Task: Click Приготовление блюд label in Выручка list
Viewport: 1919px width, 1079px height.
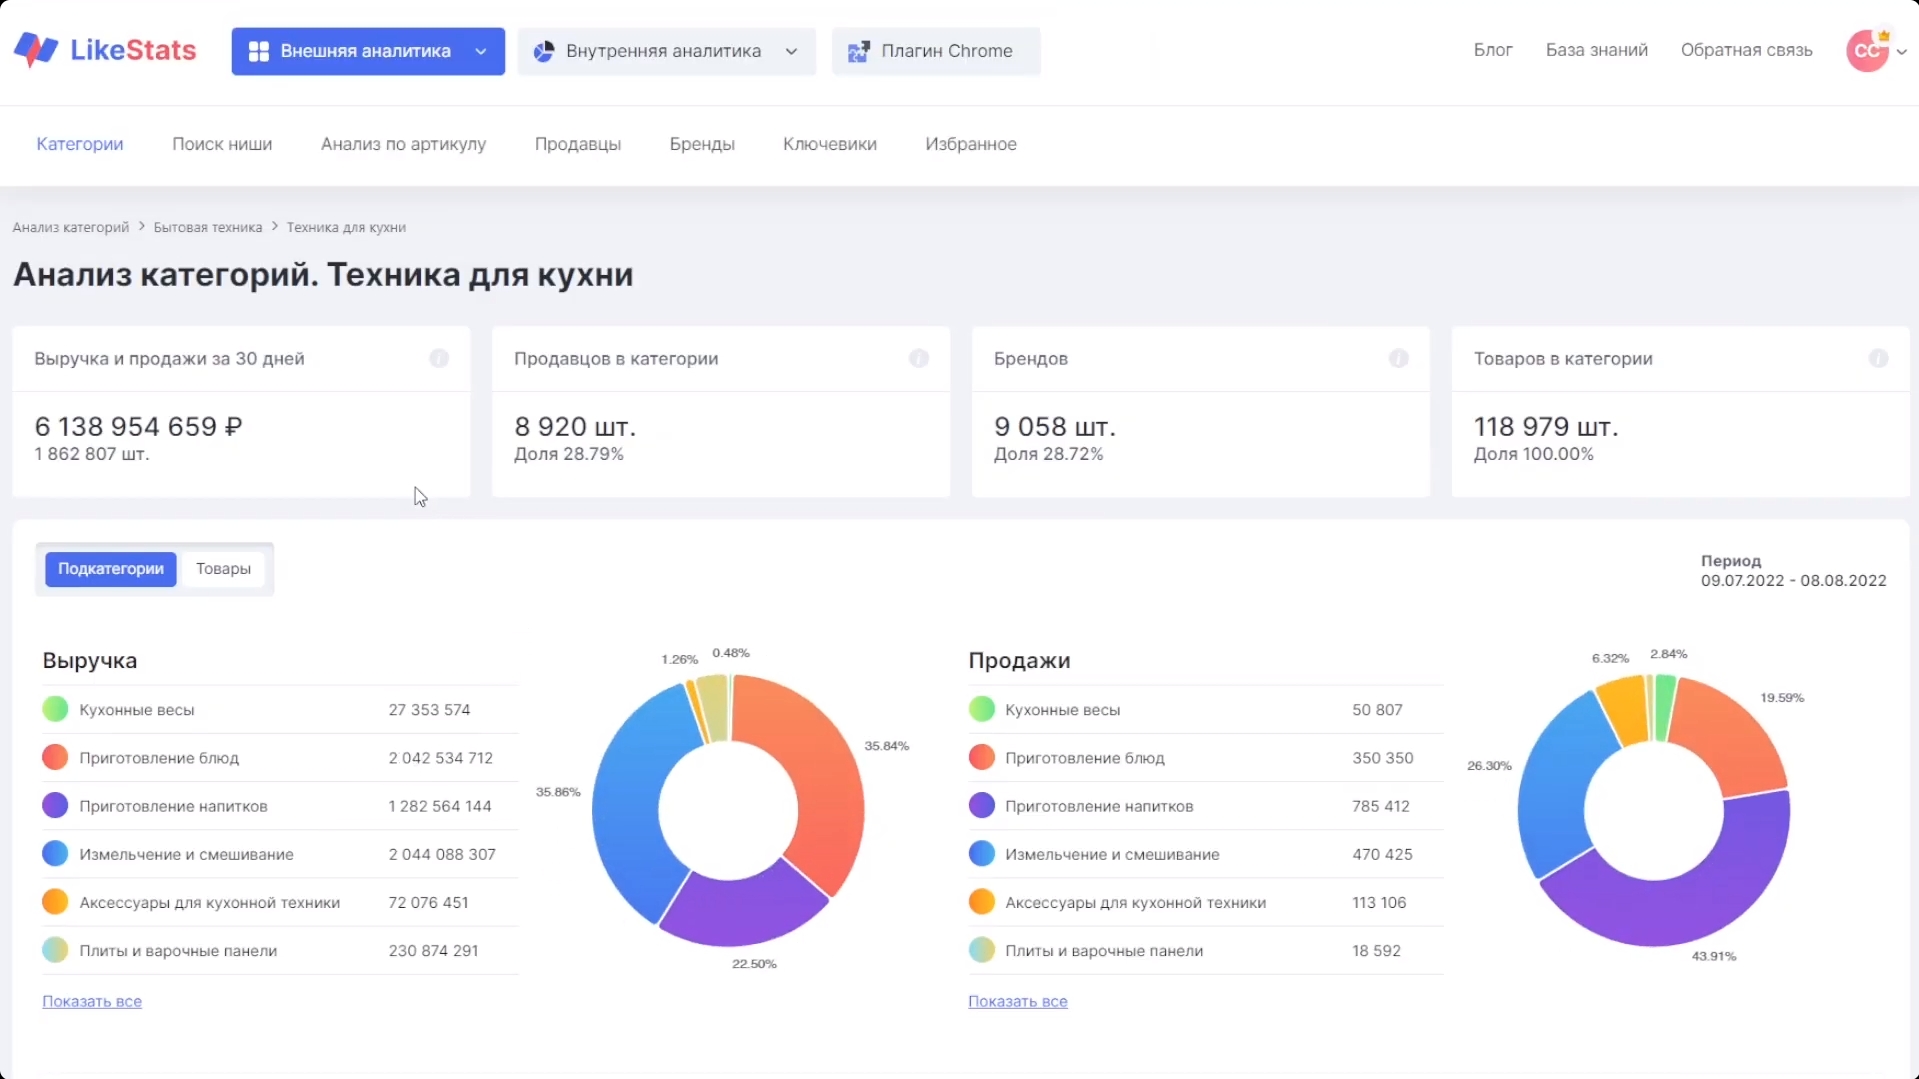Action: tap(159, 758)
